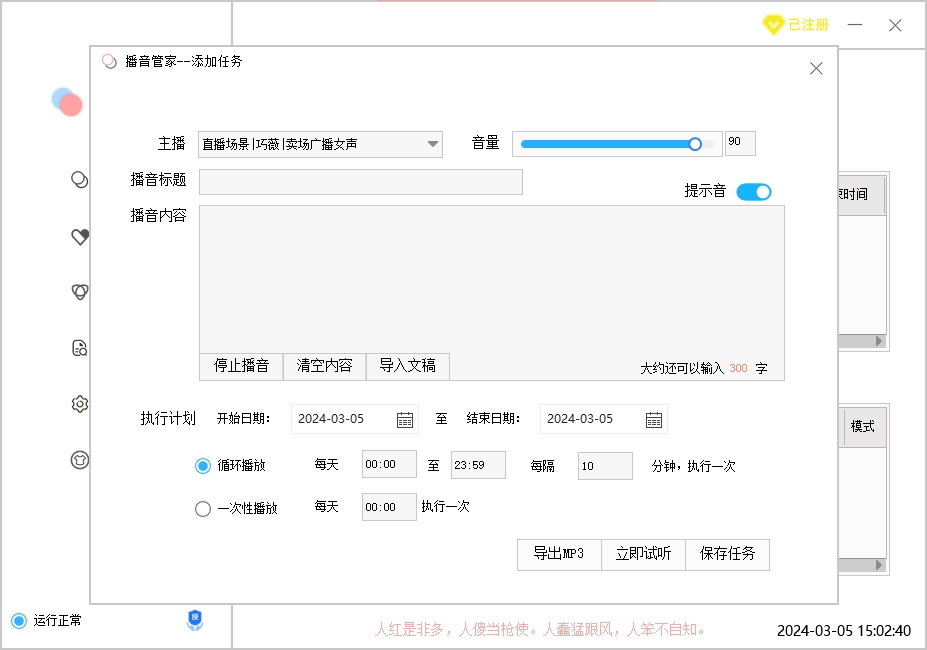
Task: Adjust the 音量 volume slider handle
Action: pyautogui.click(x=695, y=144)
